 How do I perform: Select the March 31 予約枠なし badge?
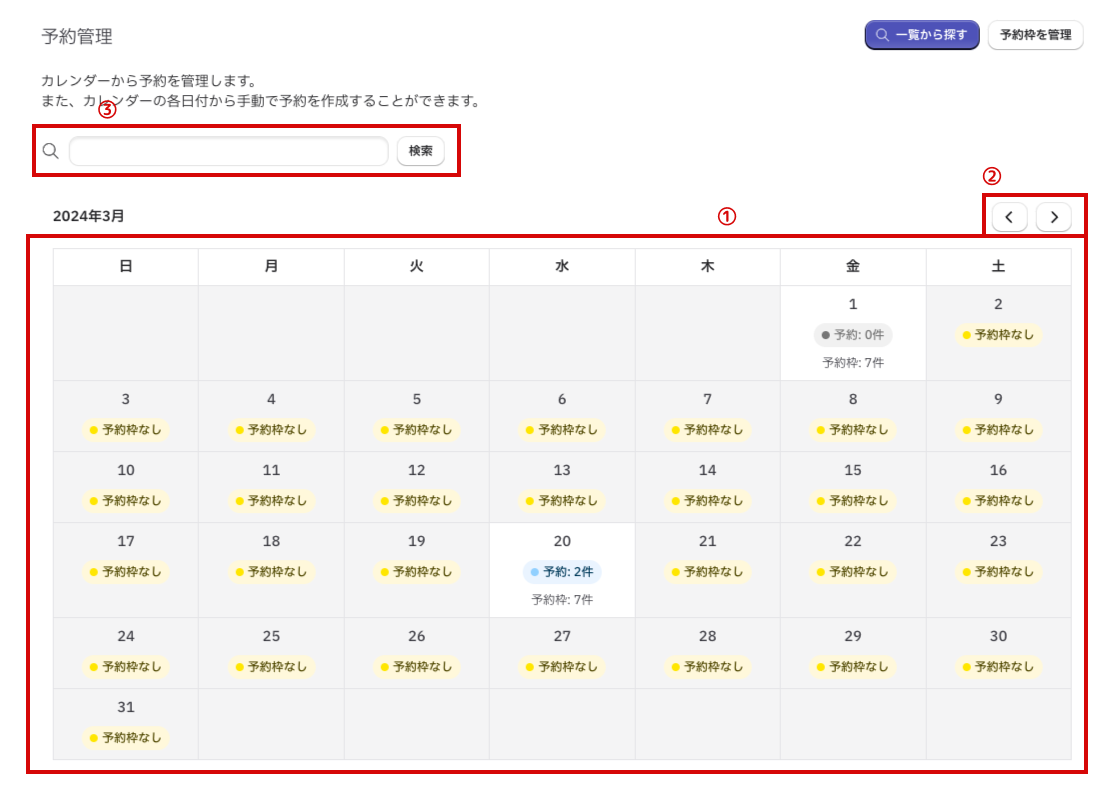[x=126, y=738]
